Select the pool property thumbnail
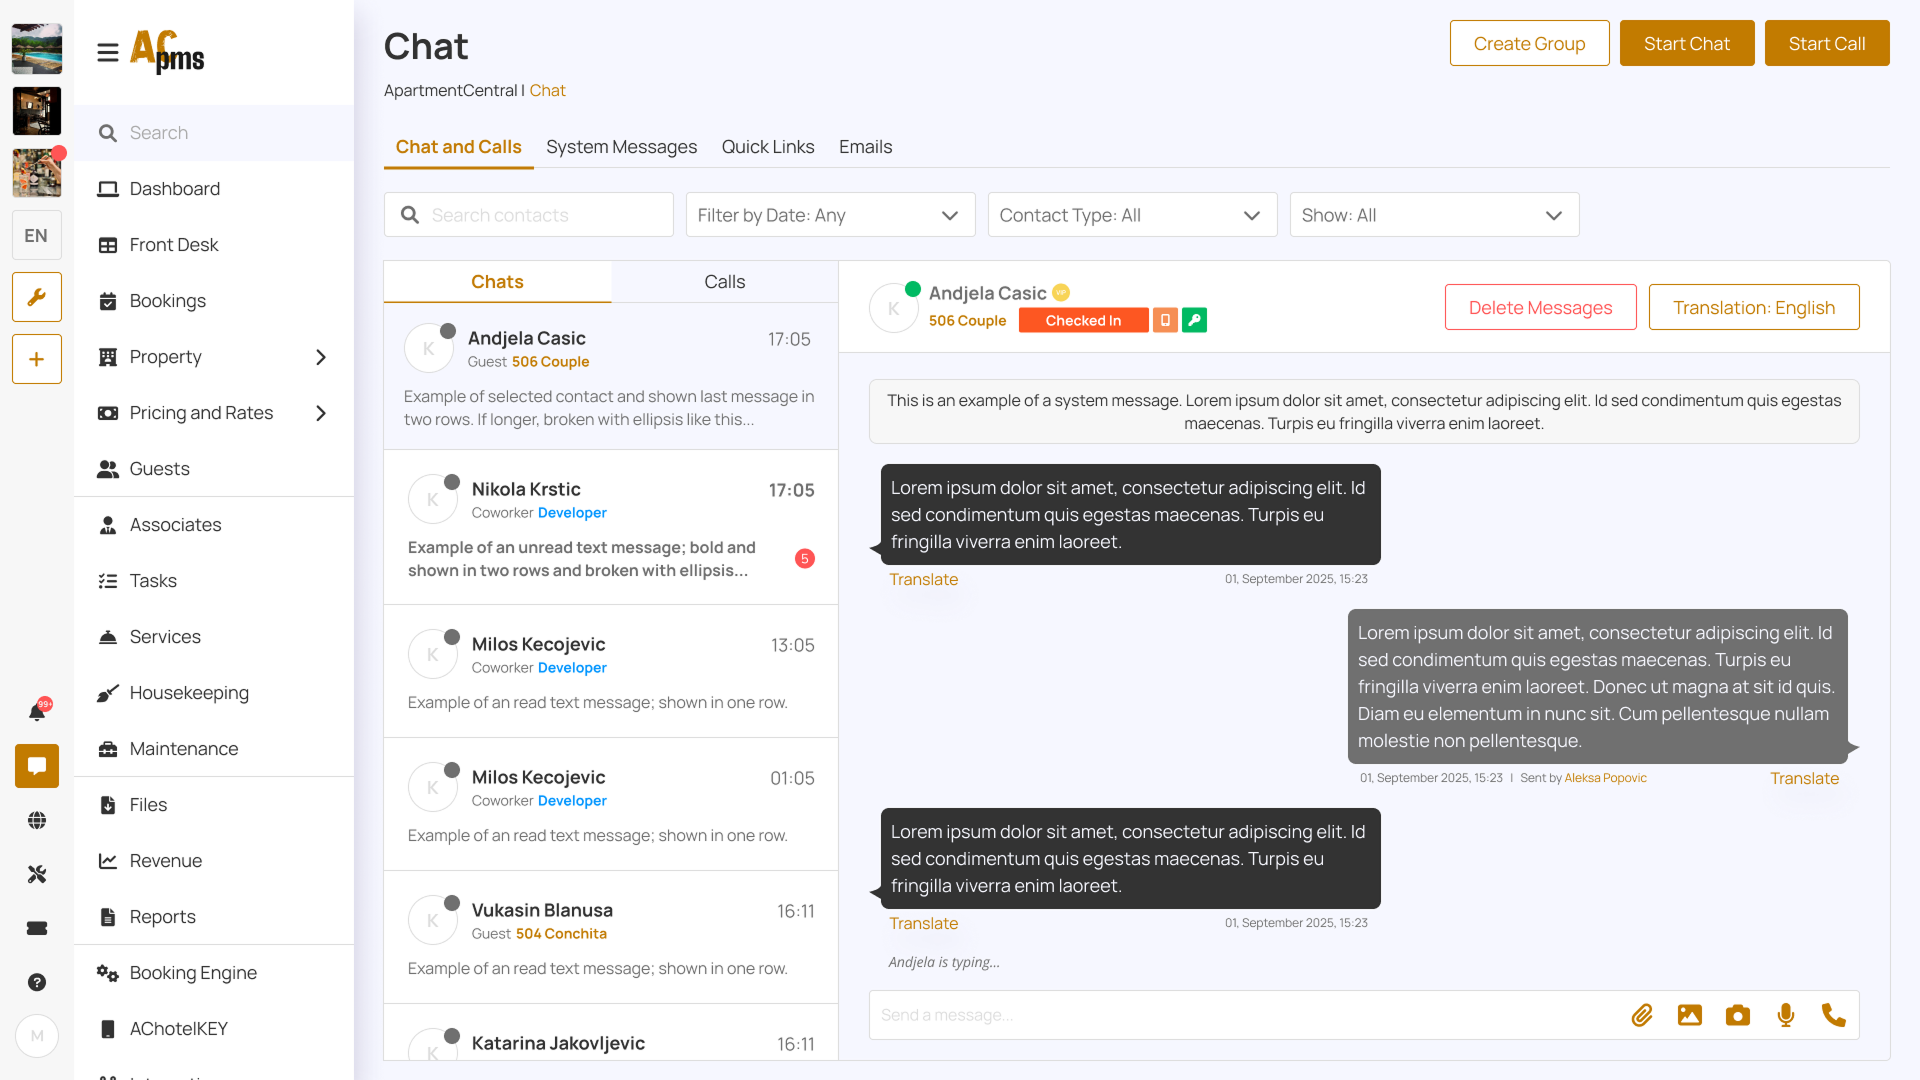The width and height of the screenshot is (1920, 1080). [x=37, y=49]
